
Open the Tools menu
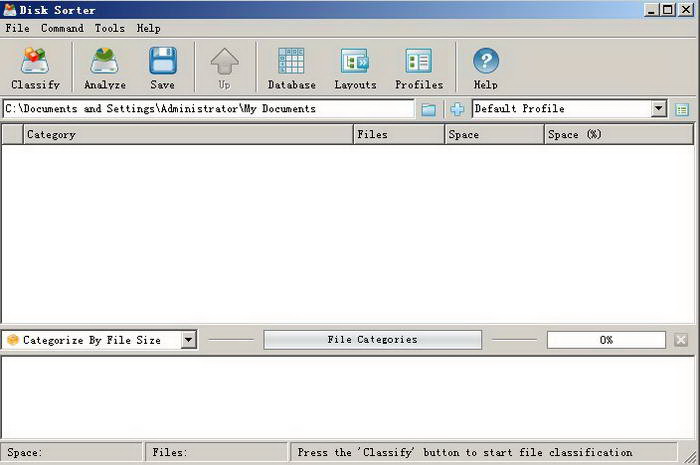(x=109, y=28)
